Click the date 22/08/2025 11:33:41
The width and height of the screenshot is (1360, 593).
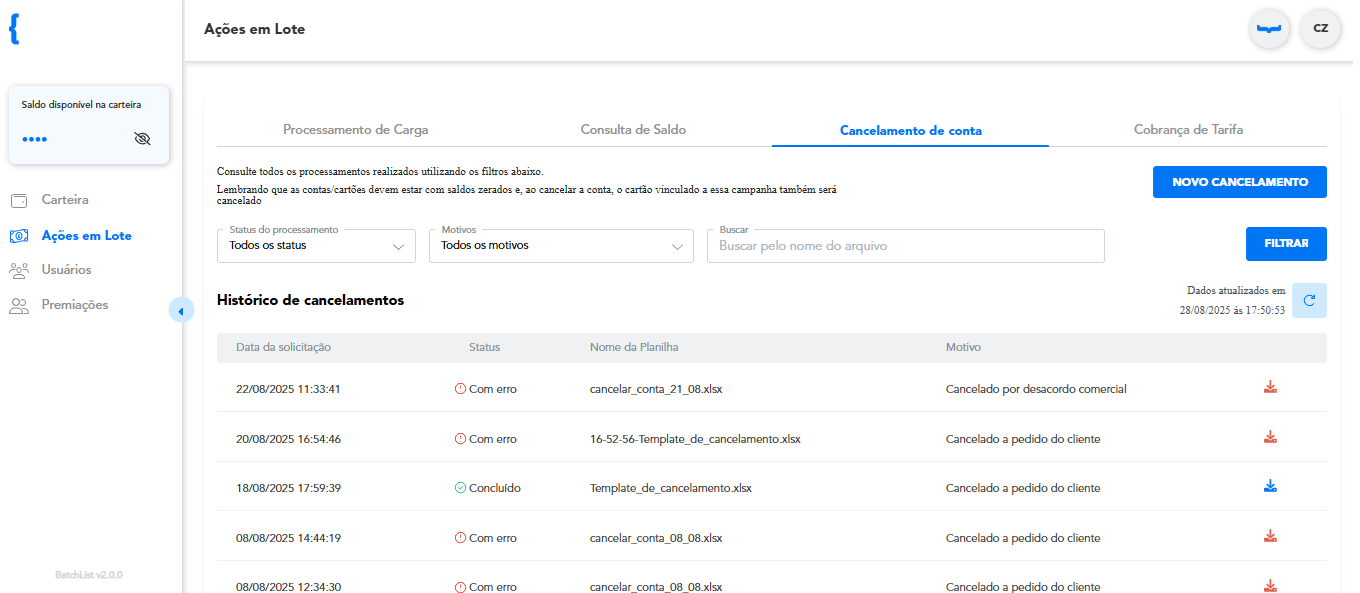tap(288, 389)
